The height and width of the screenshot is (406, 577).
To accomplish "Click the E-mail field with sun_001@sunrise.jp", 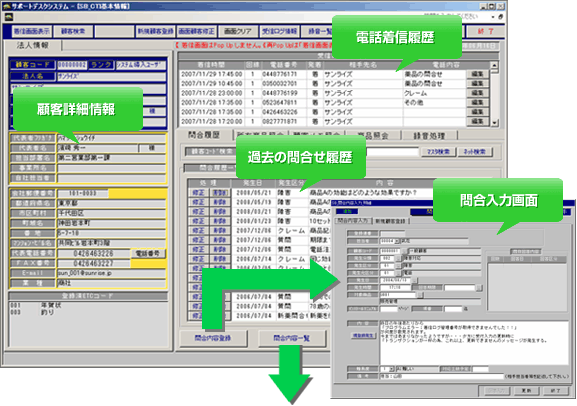I will 111,273.
